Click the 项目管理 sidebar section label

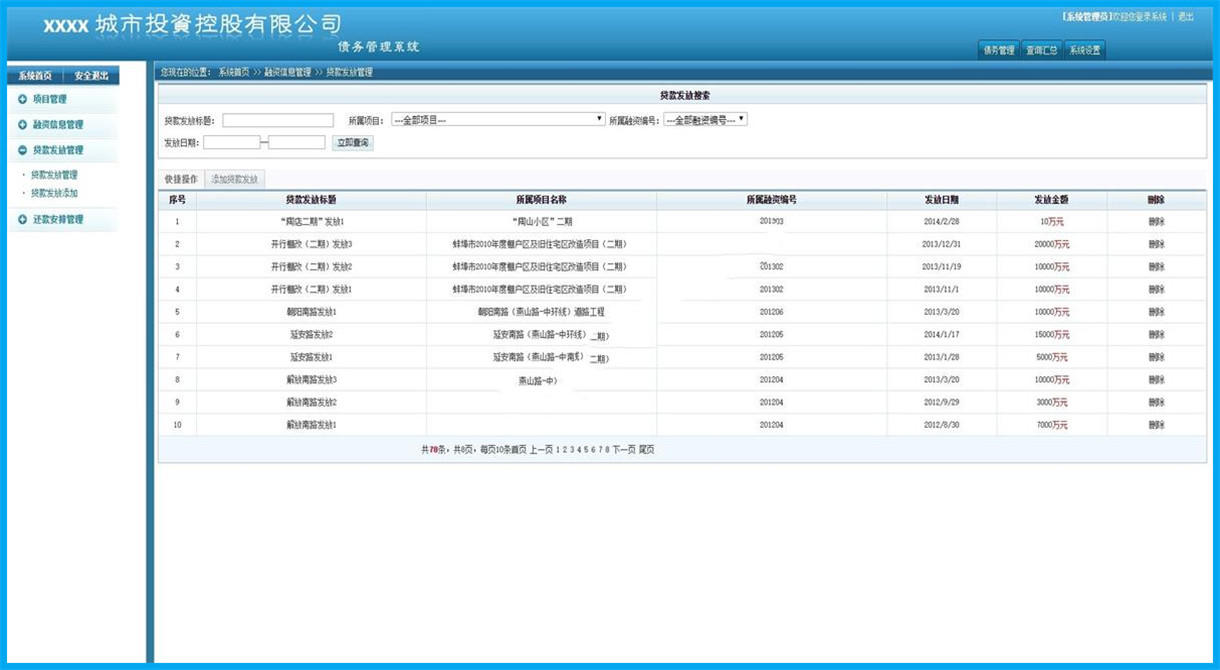click(50, 99)
